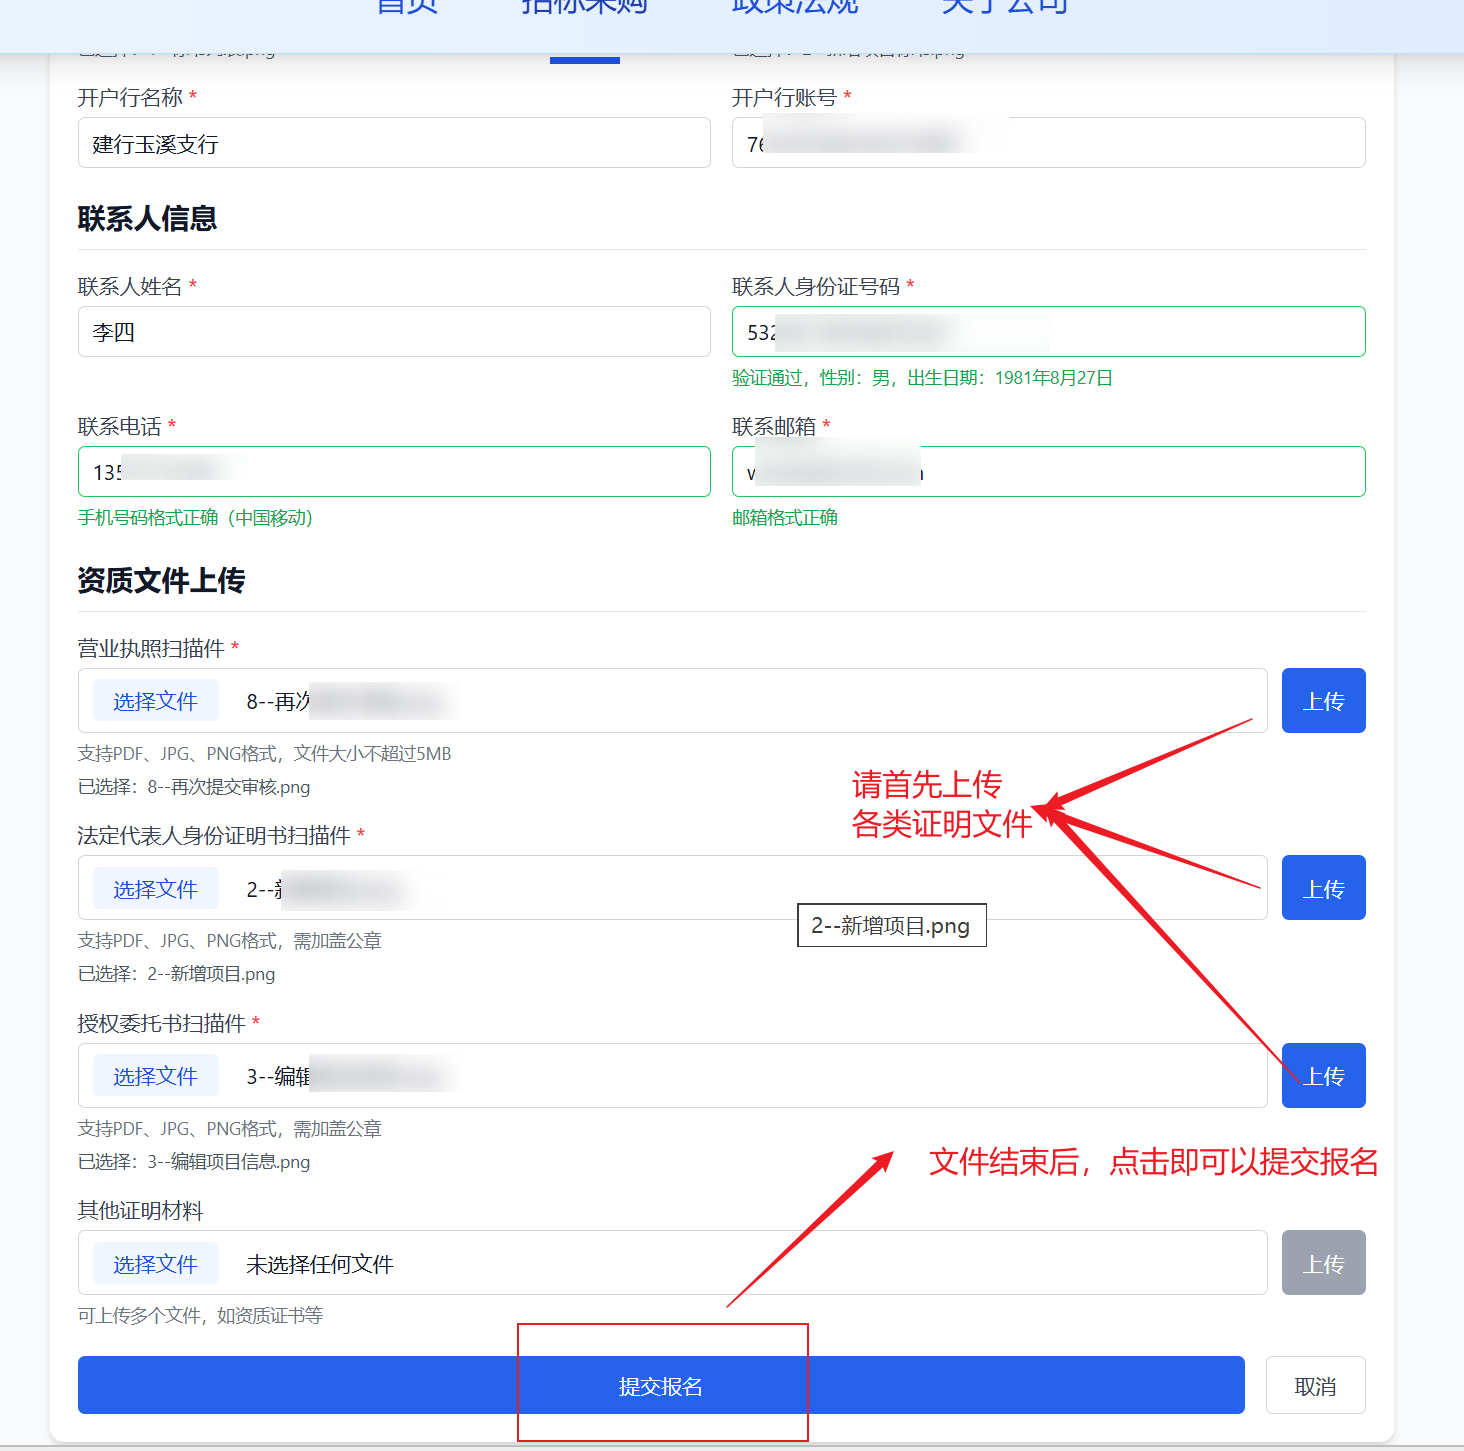Click the 开户行账号 input field

point(1048,142)
